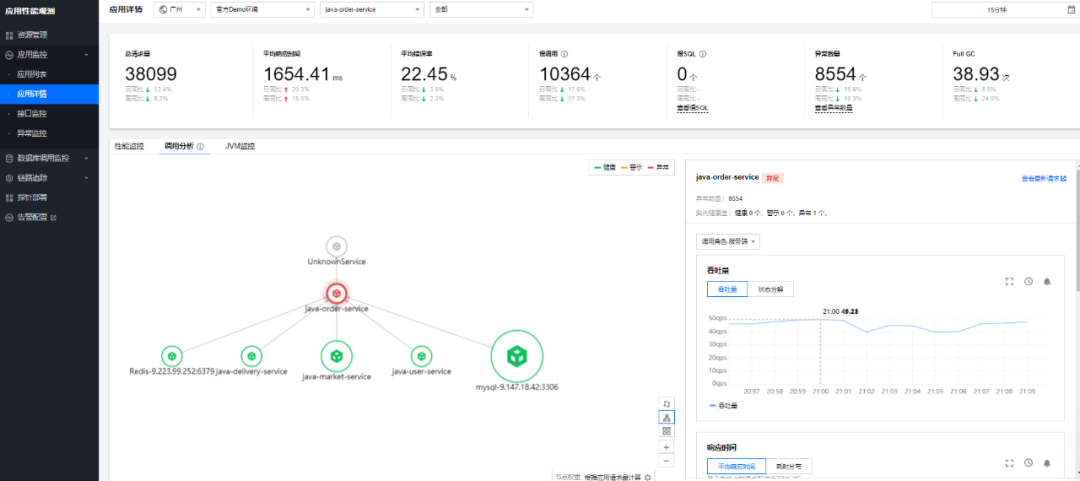
Task: Switch topology to grid layout icon
Action: tap(666, 431)
